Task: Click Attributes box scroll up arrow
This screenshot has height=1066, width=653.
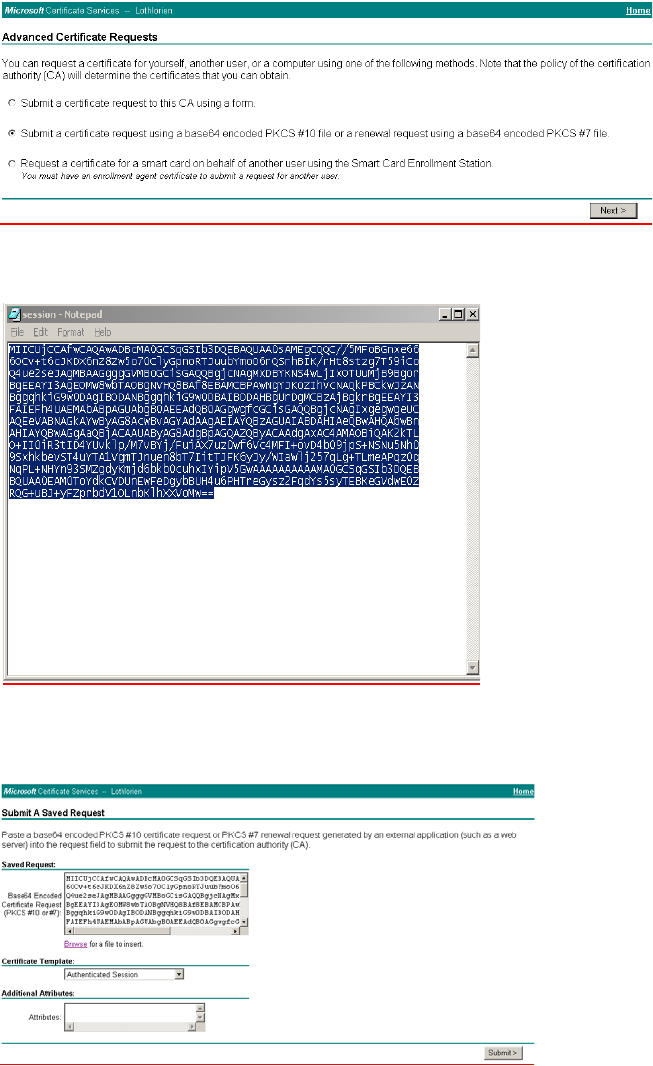Action: coord(200,1008)
